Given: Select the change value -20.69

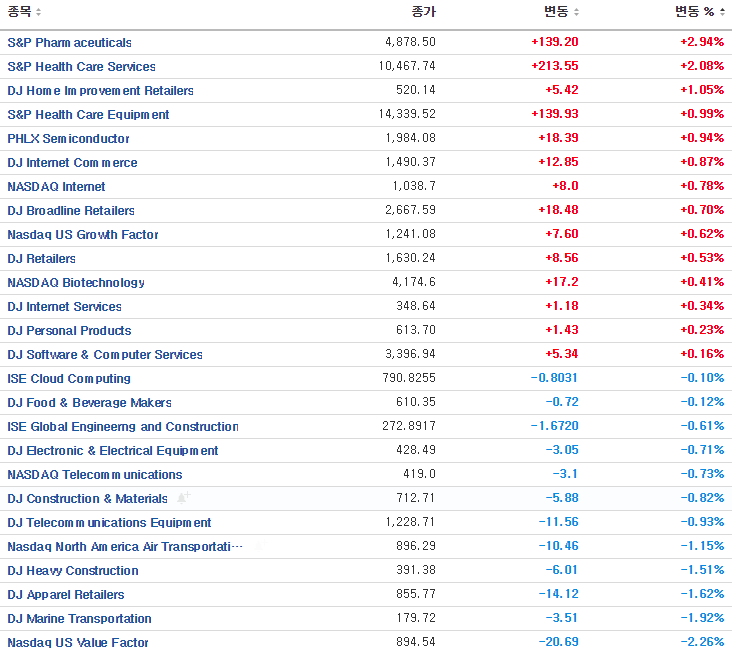Looking at the screenshot, I should tap(558, 642).
